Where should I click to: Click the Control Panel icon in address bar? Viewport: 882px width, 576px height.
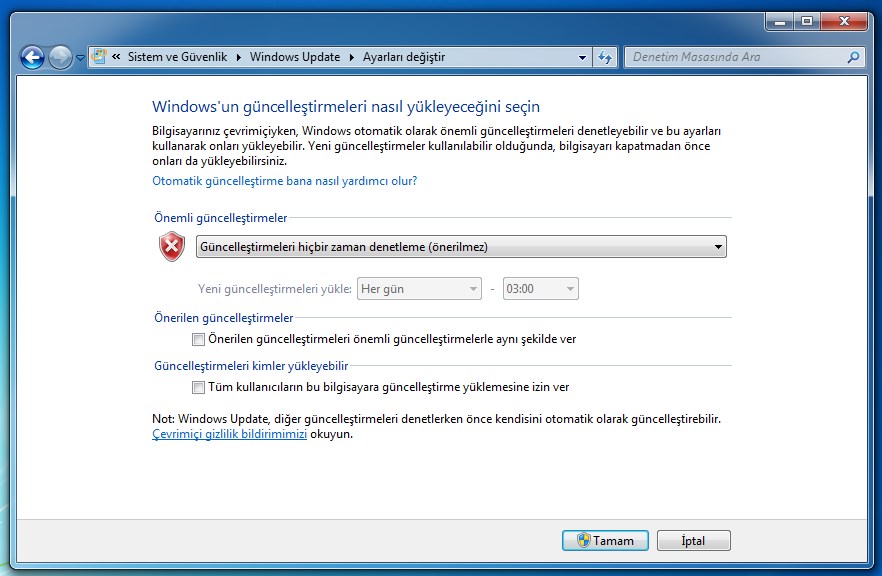tap(99, 57)
